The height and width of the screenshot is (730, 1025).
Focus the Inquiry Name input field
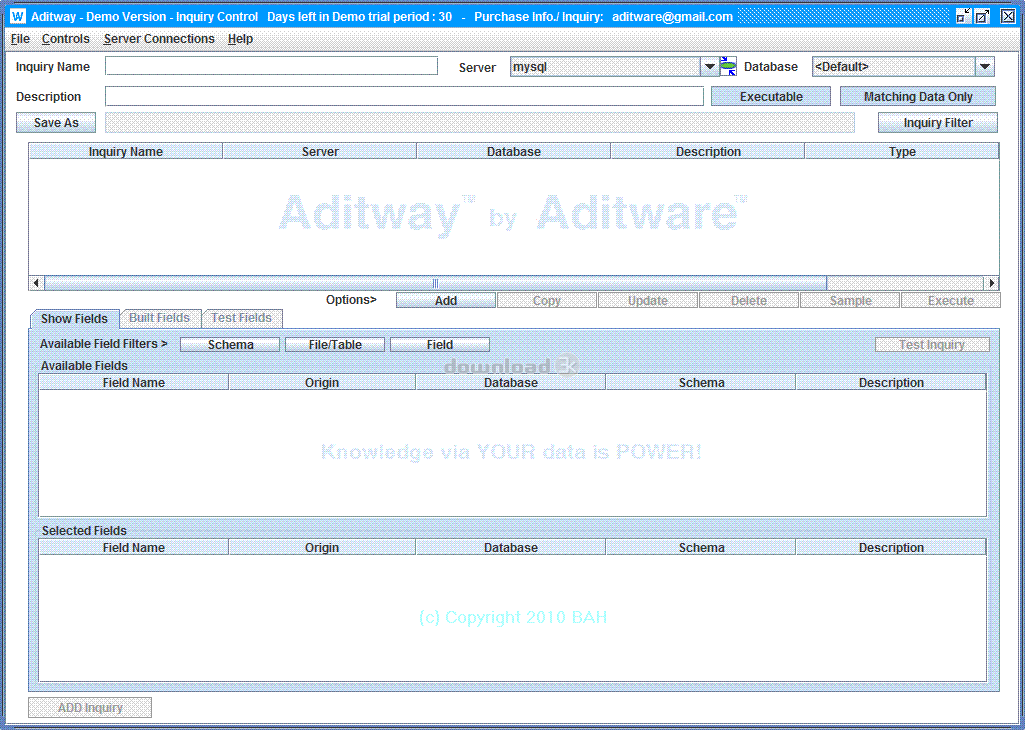[x=271, y=66]
